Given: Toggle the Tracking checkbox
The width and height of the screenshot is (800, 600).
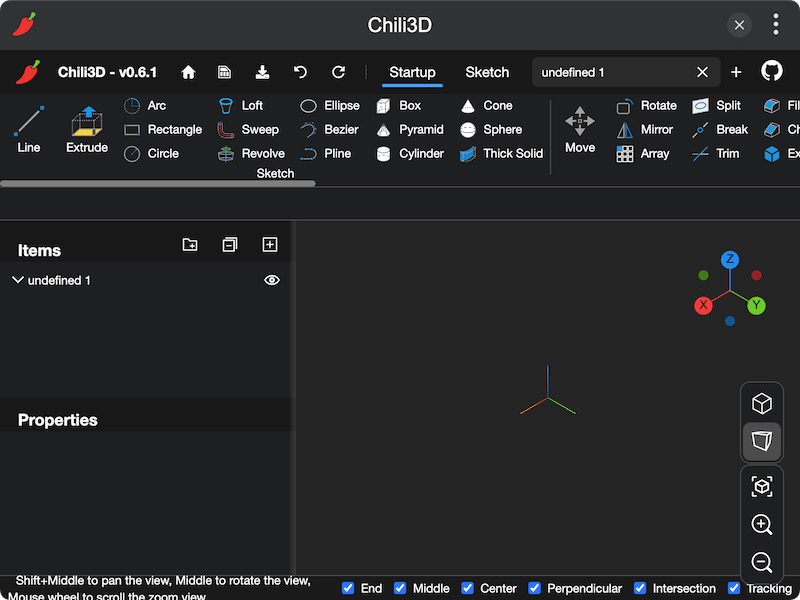Looking at the screenshot, I should 734,588.
